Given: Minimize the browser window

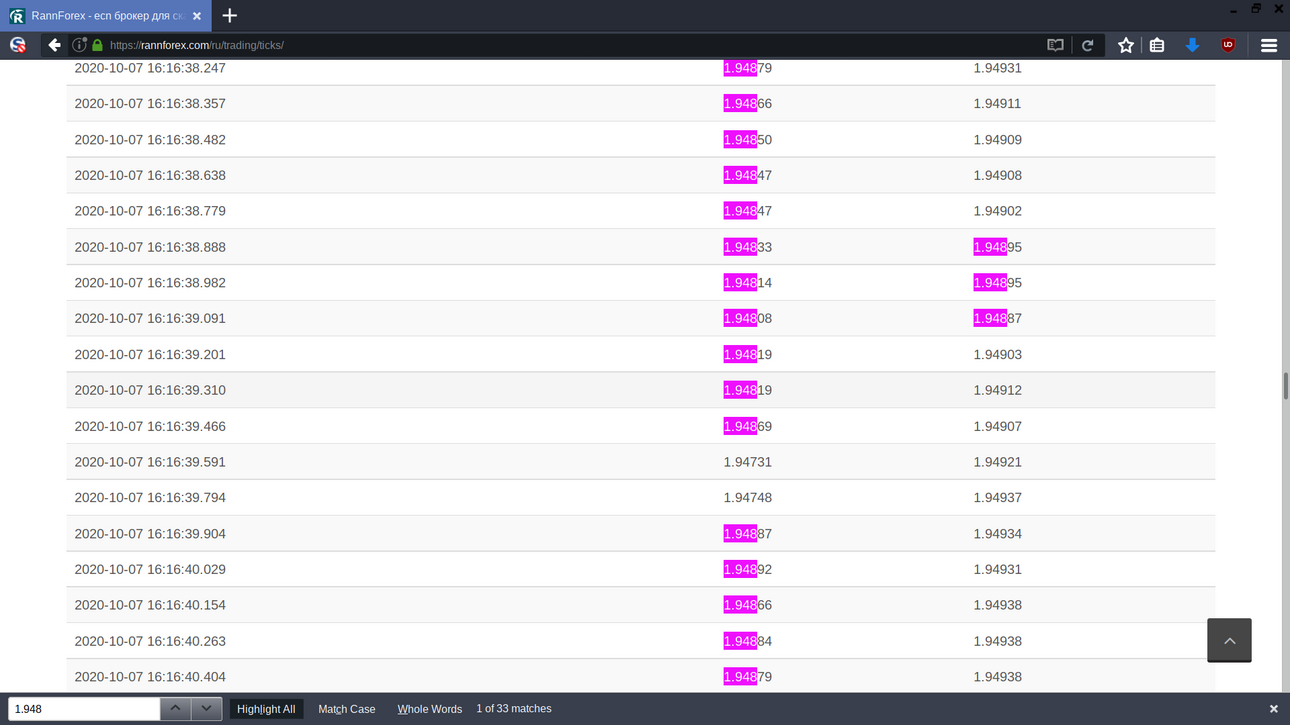Looking at the screenshot, I should 1233,9.
